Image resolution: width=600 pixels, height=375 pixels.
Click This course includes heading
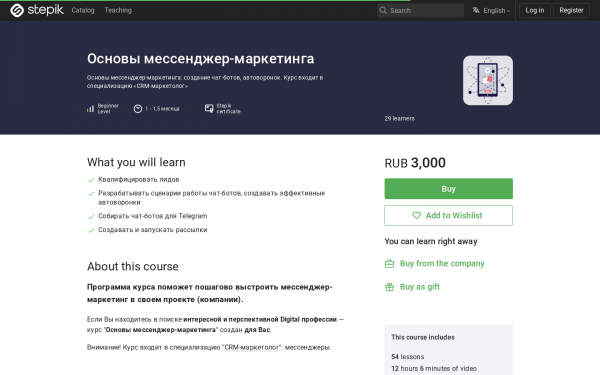423,337
